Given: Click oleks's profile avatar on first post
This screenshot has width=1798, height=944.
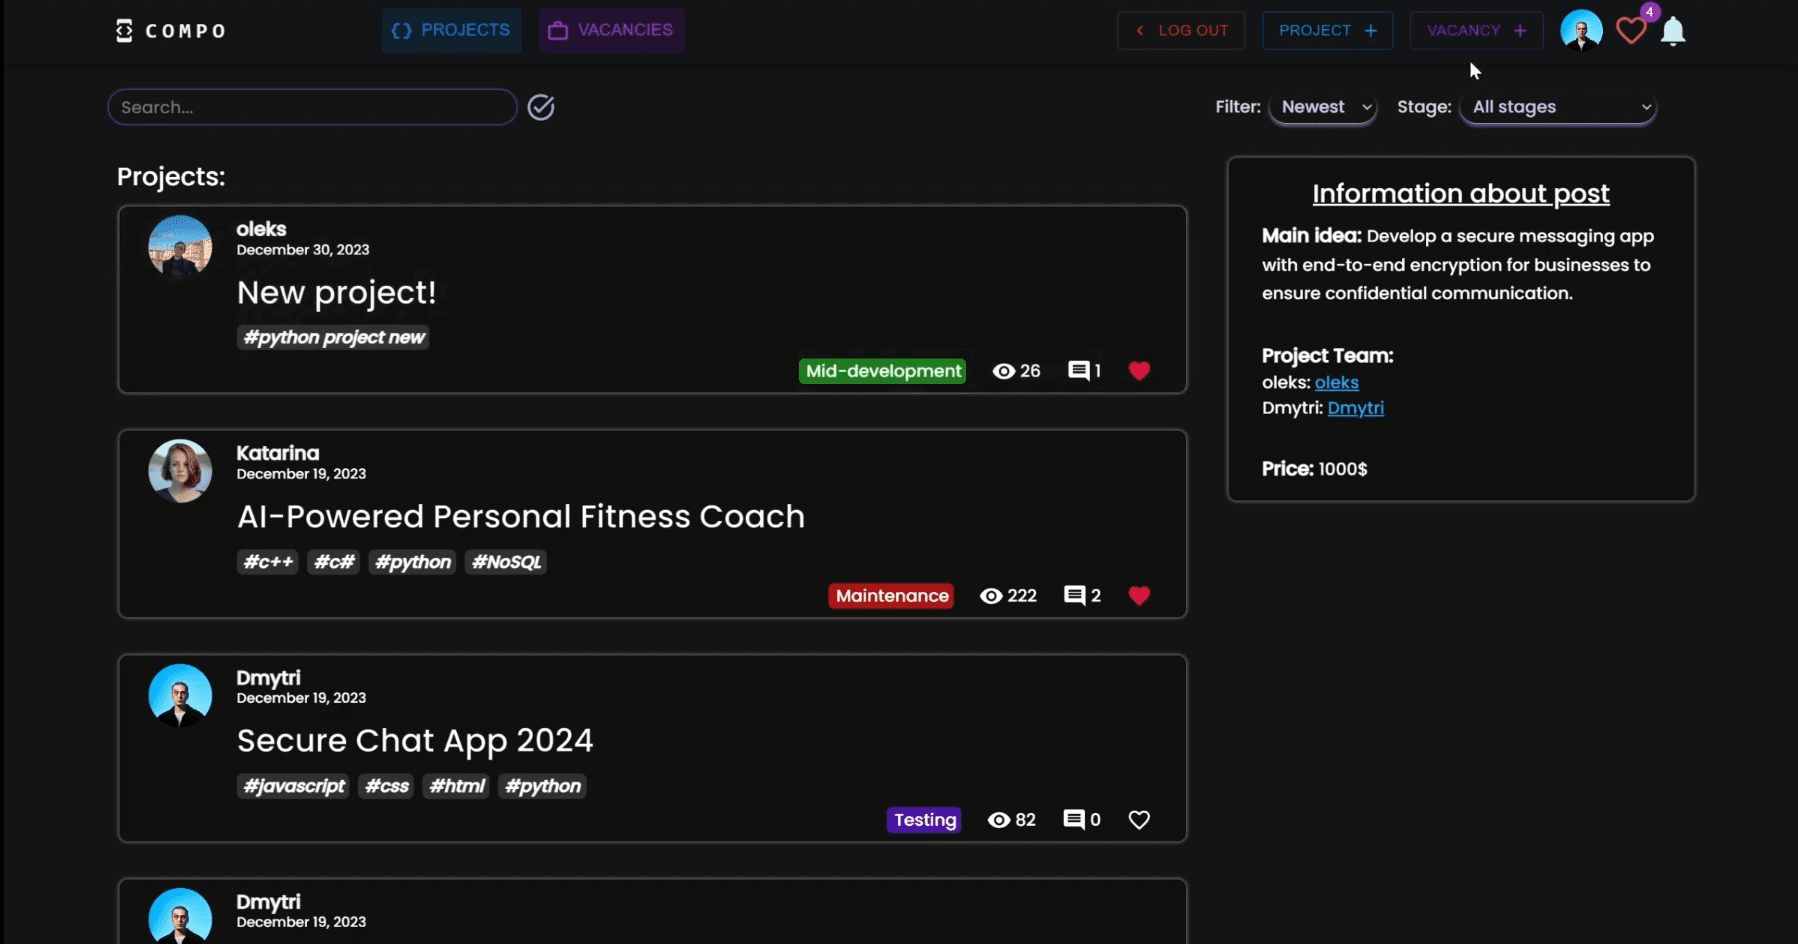Looking at the screenshot, I should click(x=180, y=247).
